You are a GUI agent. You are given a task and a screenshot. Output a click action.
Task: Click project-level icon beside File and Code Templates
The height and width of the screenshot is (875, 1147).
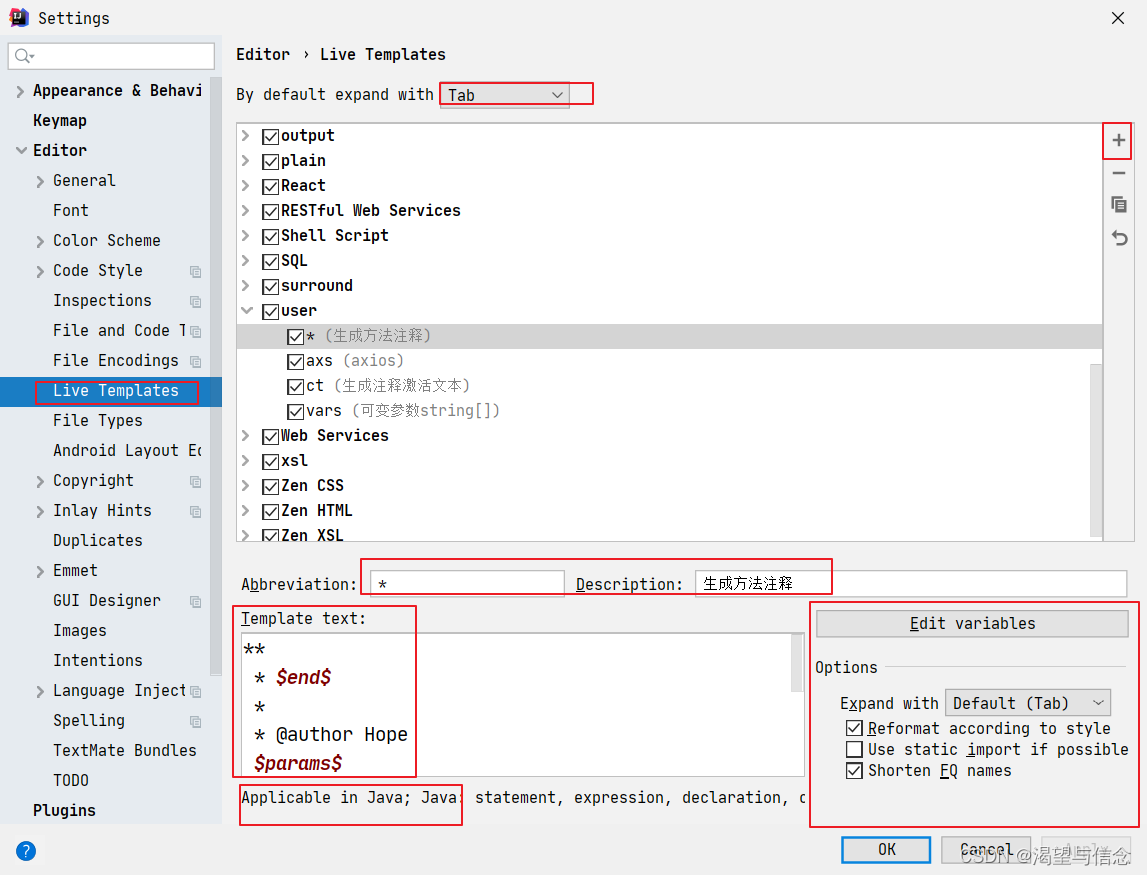(195, 331)
